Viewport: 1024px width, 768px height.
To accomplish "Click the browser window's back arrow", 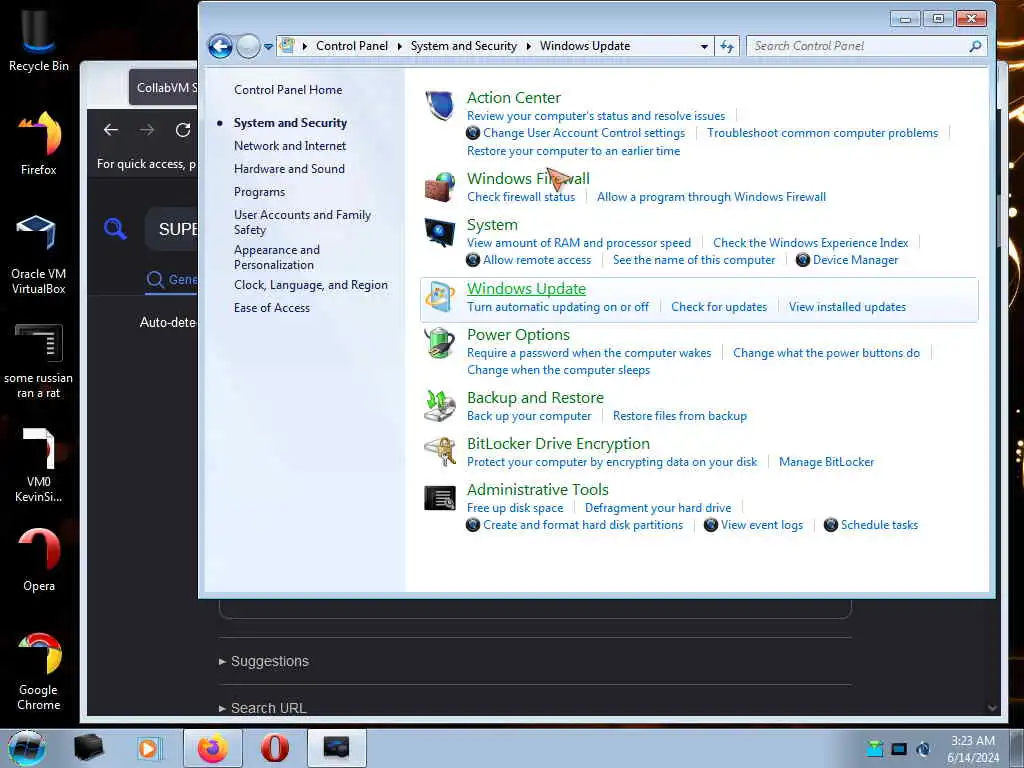I will click(111, 130).
